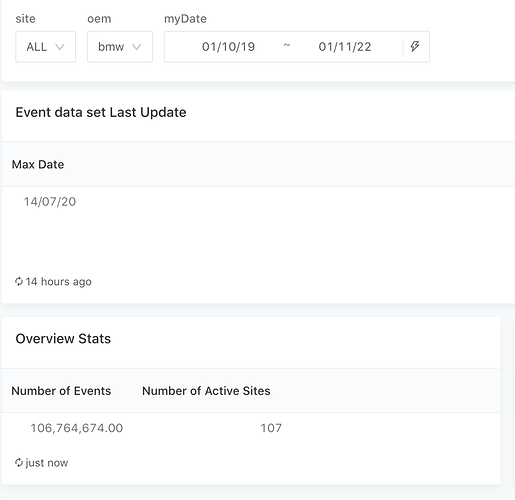Select the 14/07/20 table cell

[50, 202]
